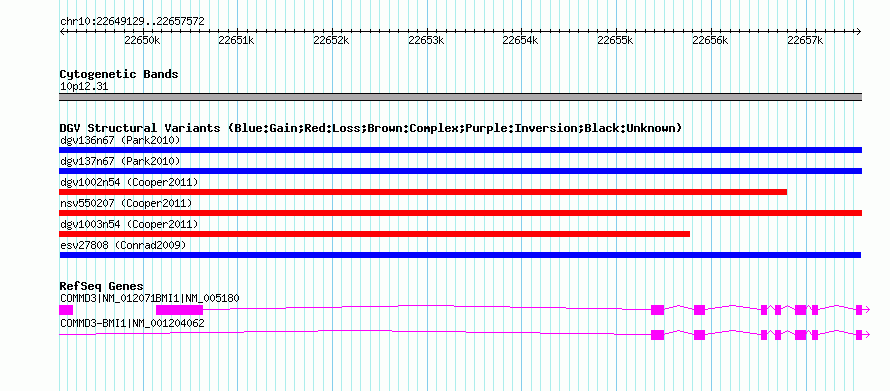Screen dimensions: 890x391
Task: Open the nsv550207 (Cooper2011) label
Action: (126, 203)
